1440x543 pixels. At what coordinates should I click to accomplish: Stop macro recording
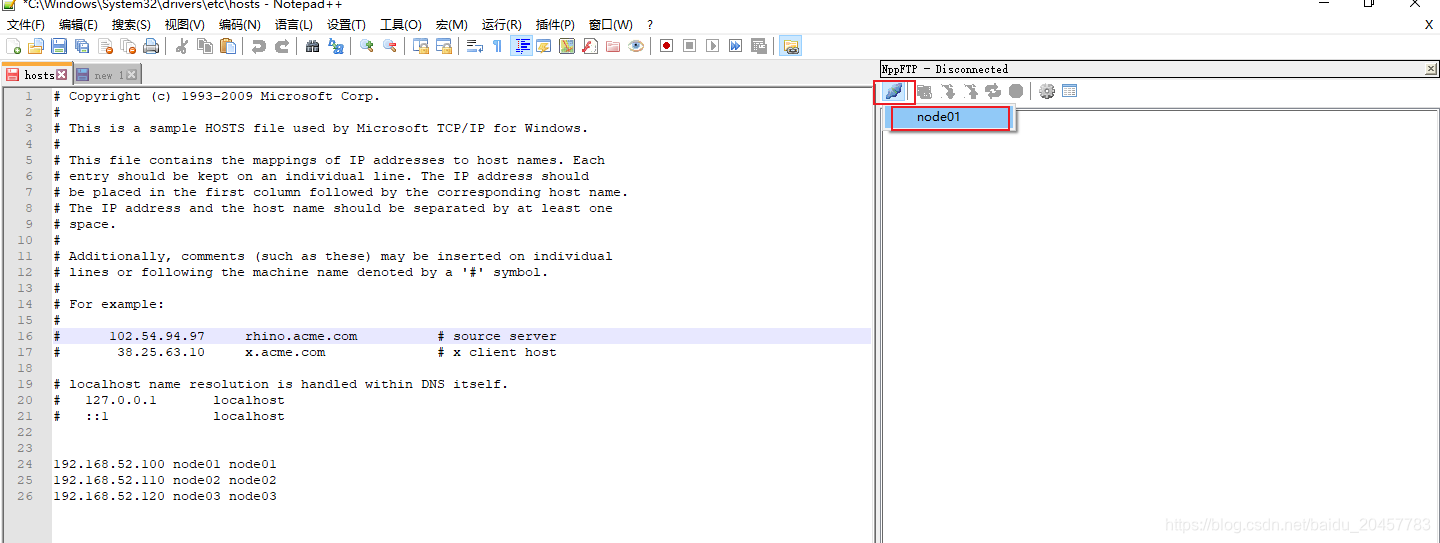tap(689, 46)
